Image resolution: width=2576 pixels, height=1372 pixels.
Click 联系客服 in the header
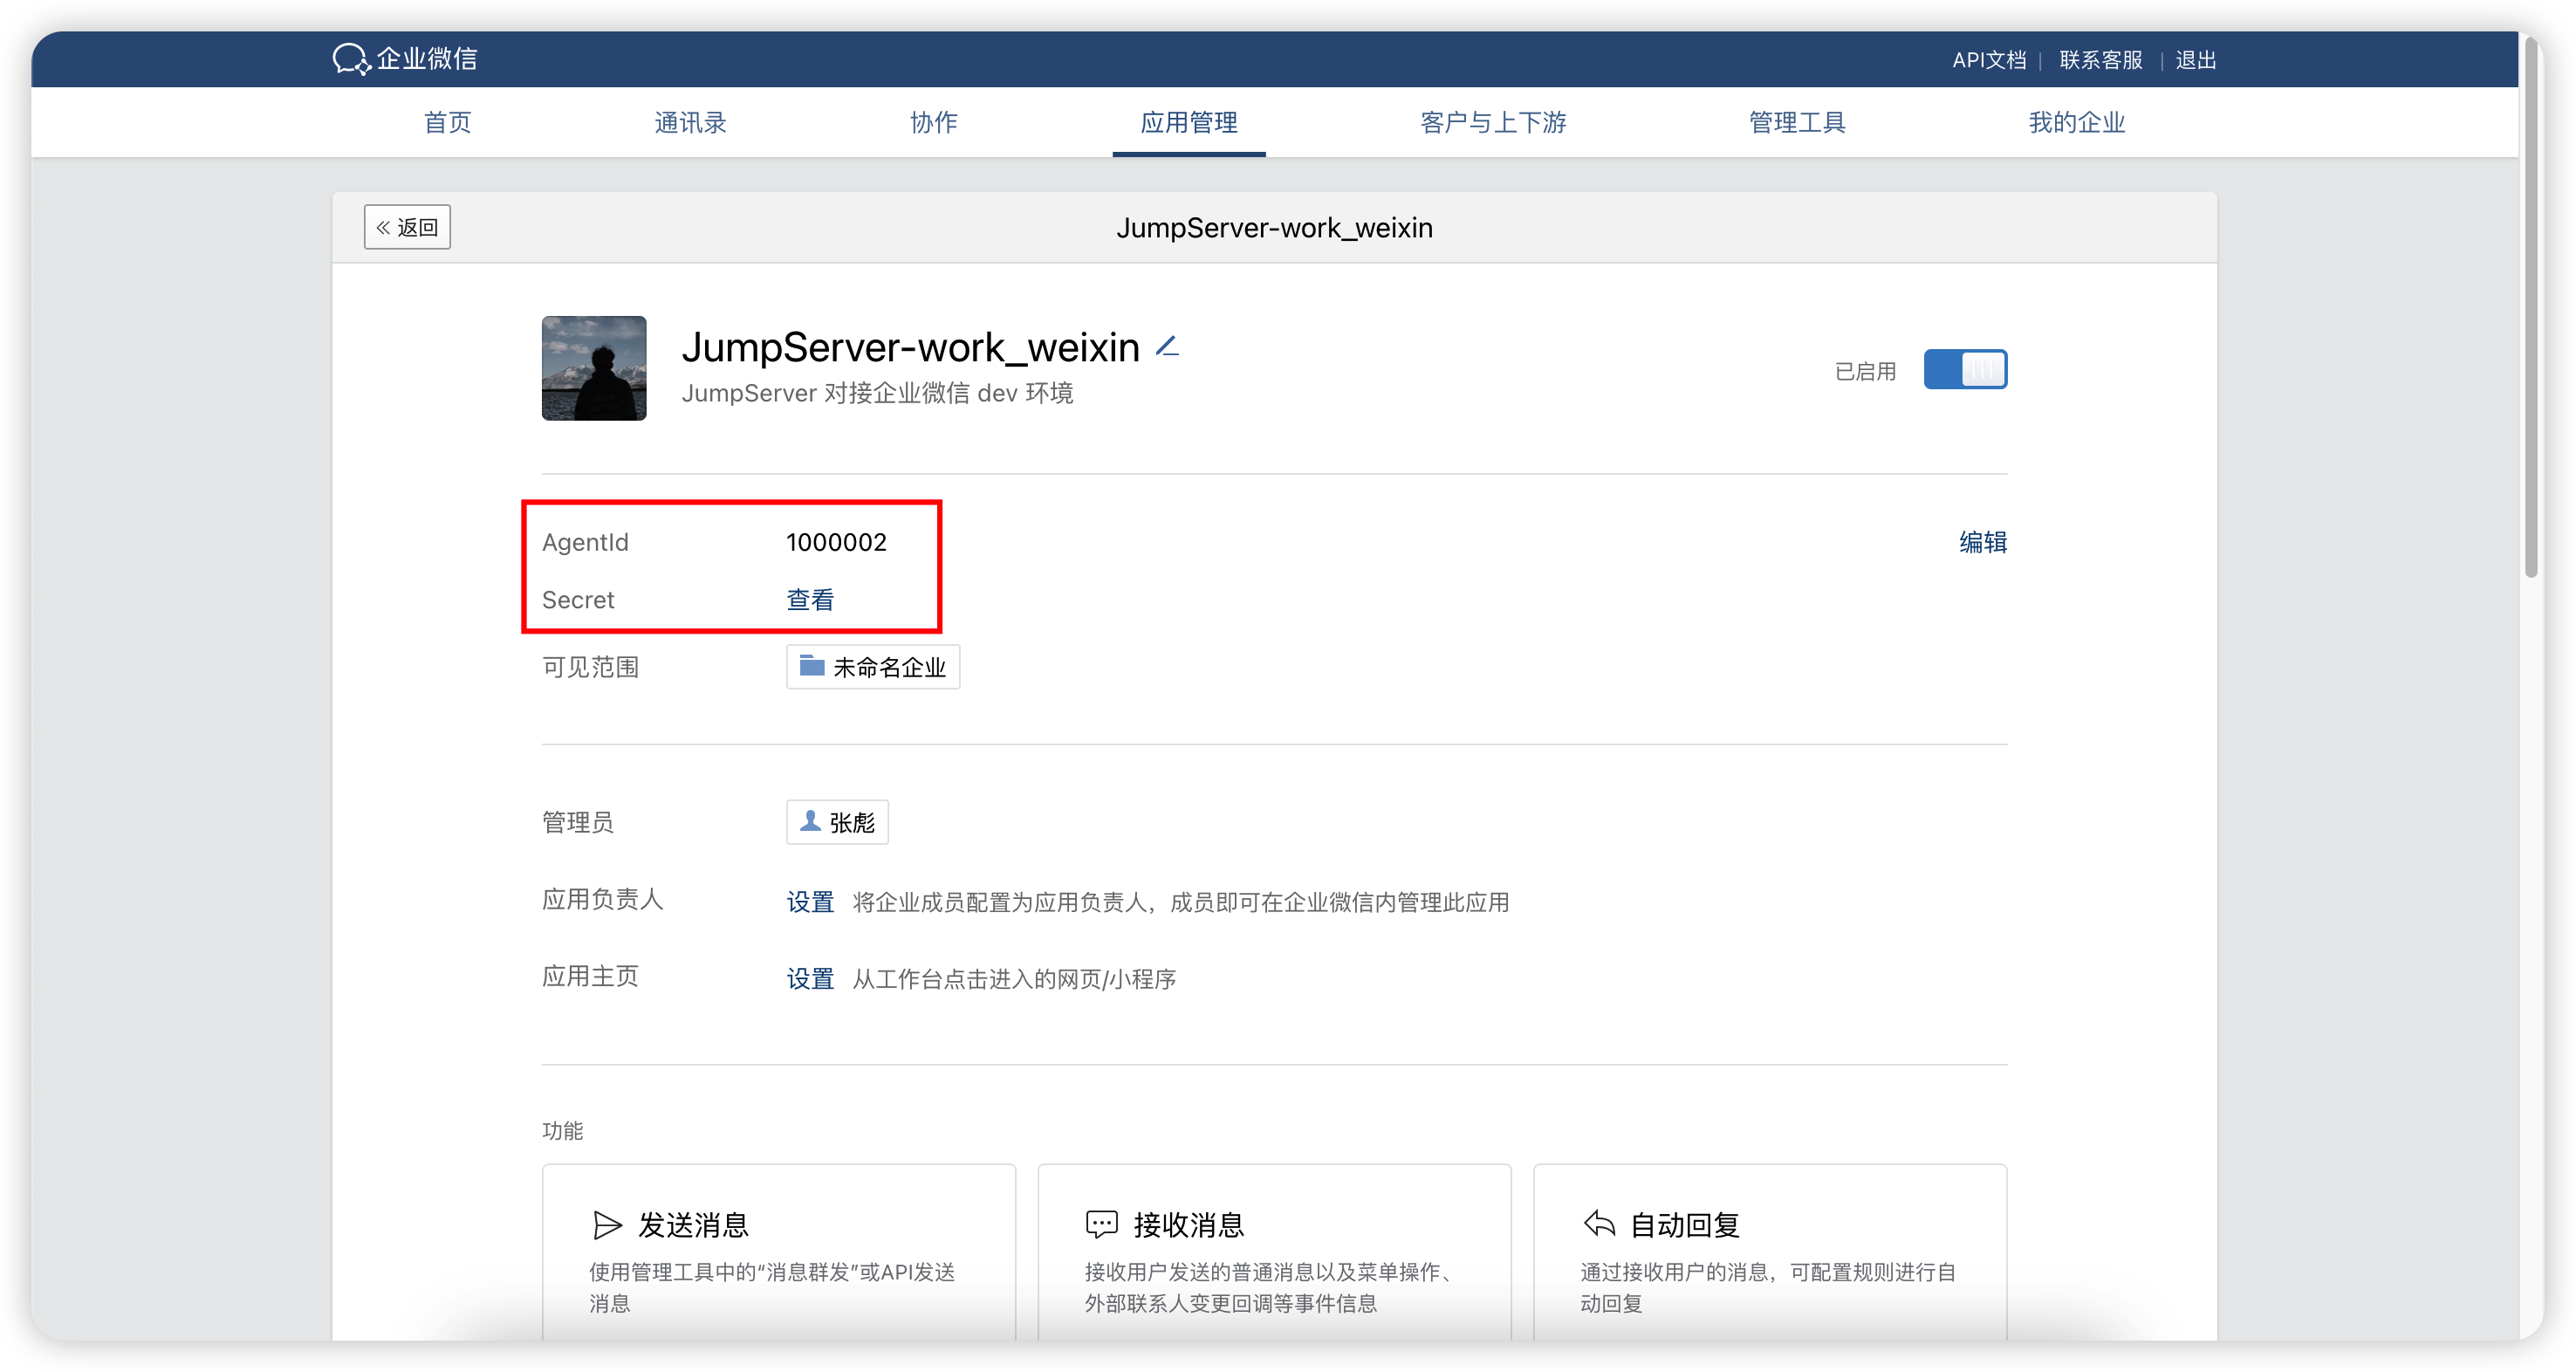coord(2101,60)
